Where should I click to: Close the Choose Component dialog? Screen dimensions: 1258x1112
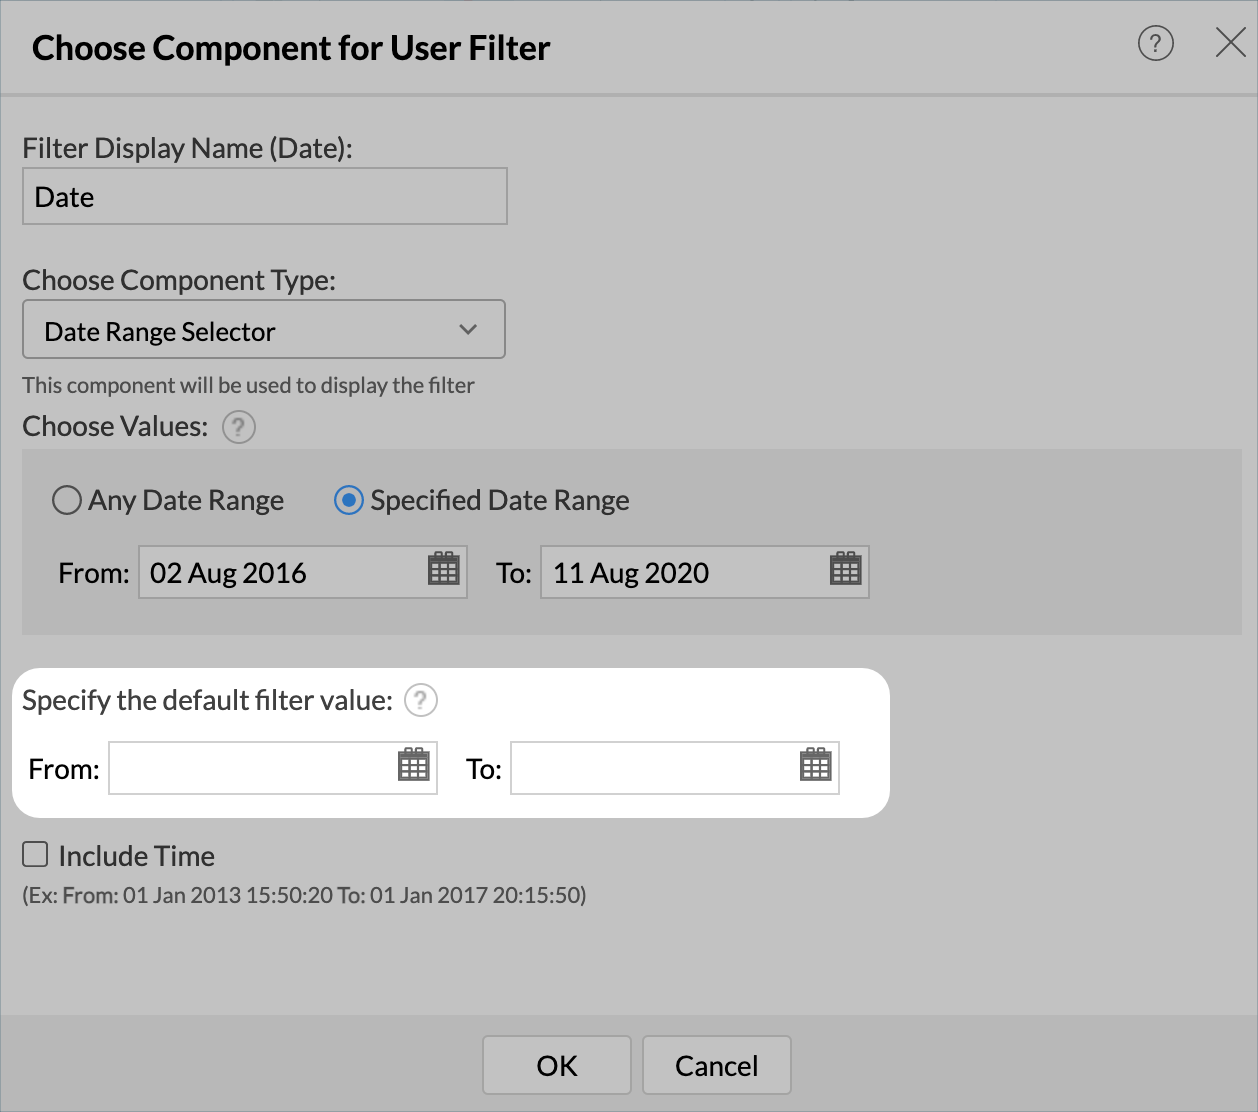pyautogui.click(x=1230, y=42)
